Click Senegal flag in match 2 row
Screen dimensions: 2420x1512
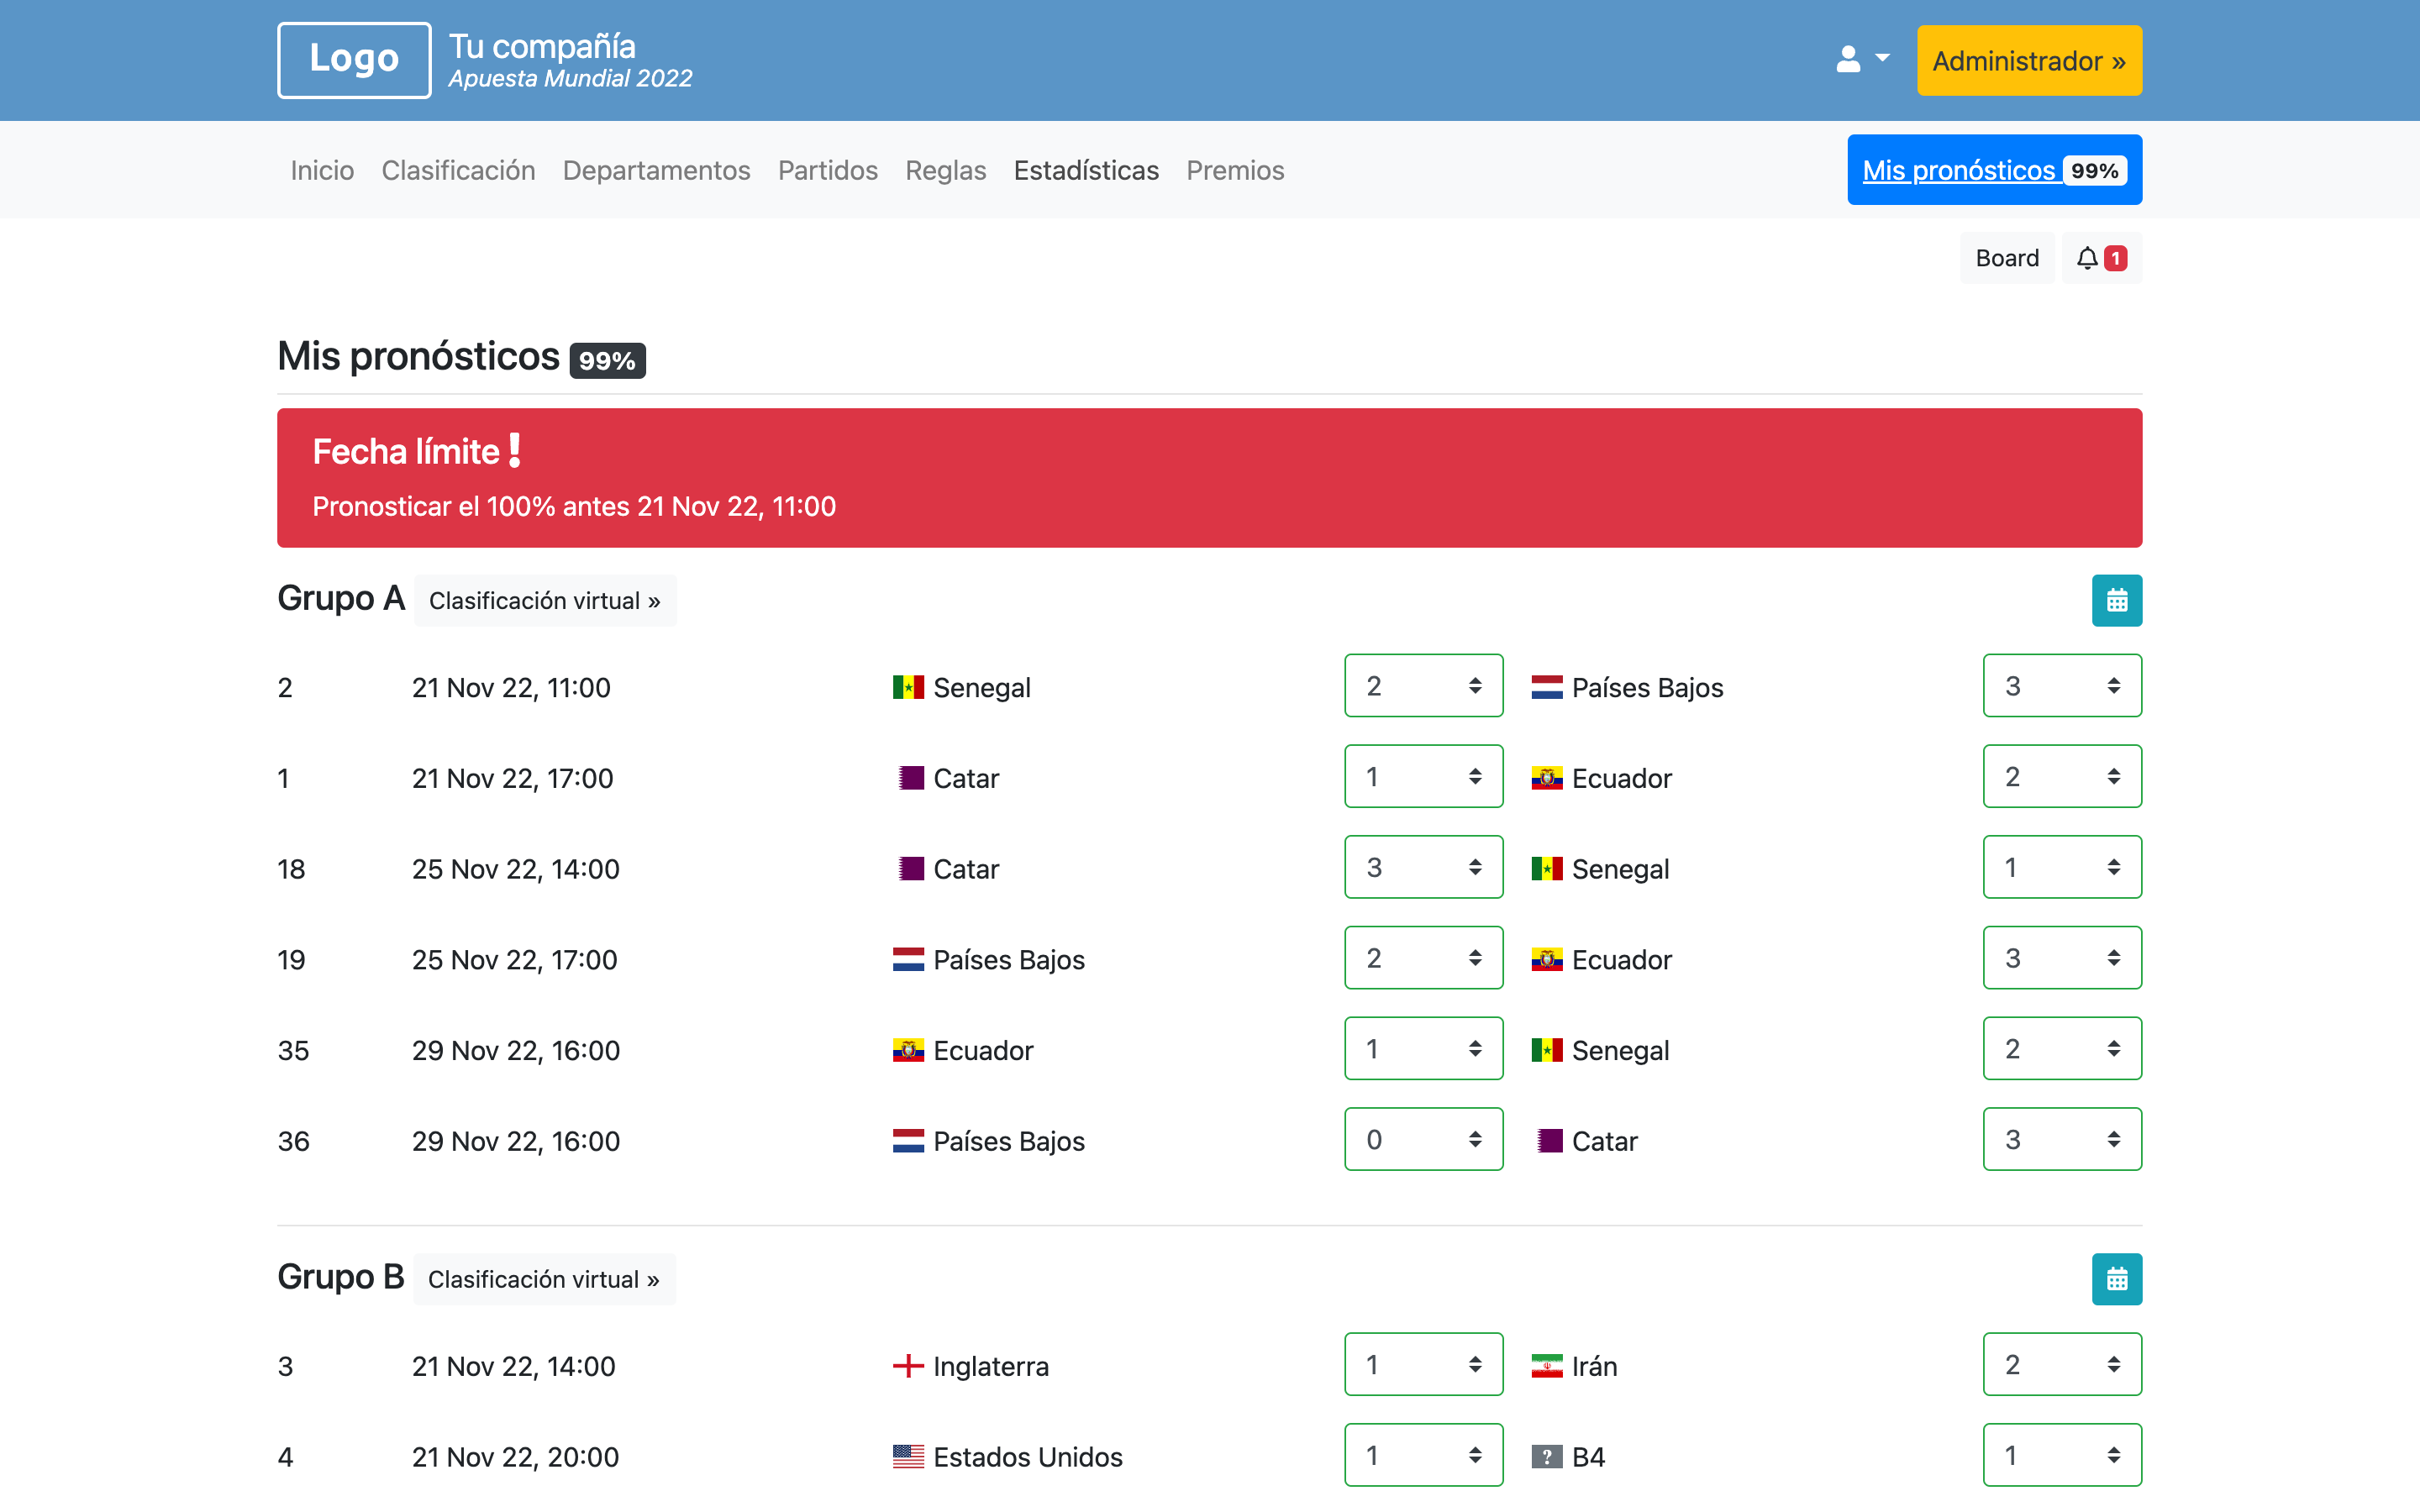[x=908, y=687]
